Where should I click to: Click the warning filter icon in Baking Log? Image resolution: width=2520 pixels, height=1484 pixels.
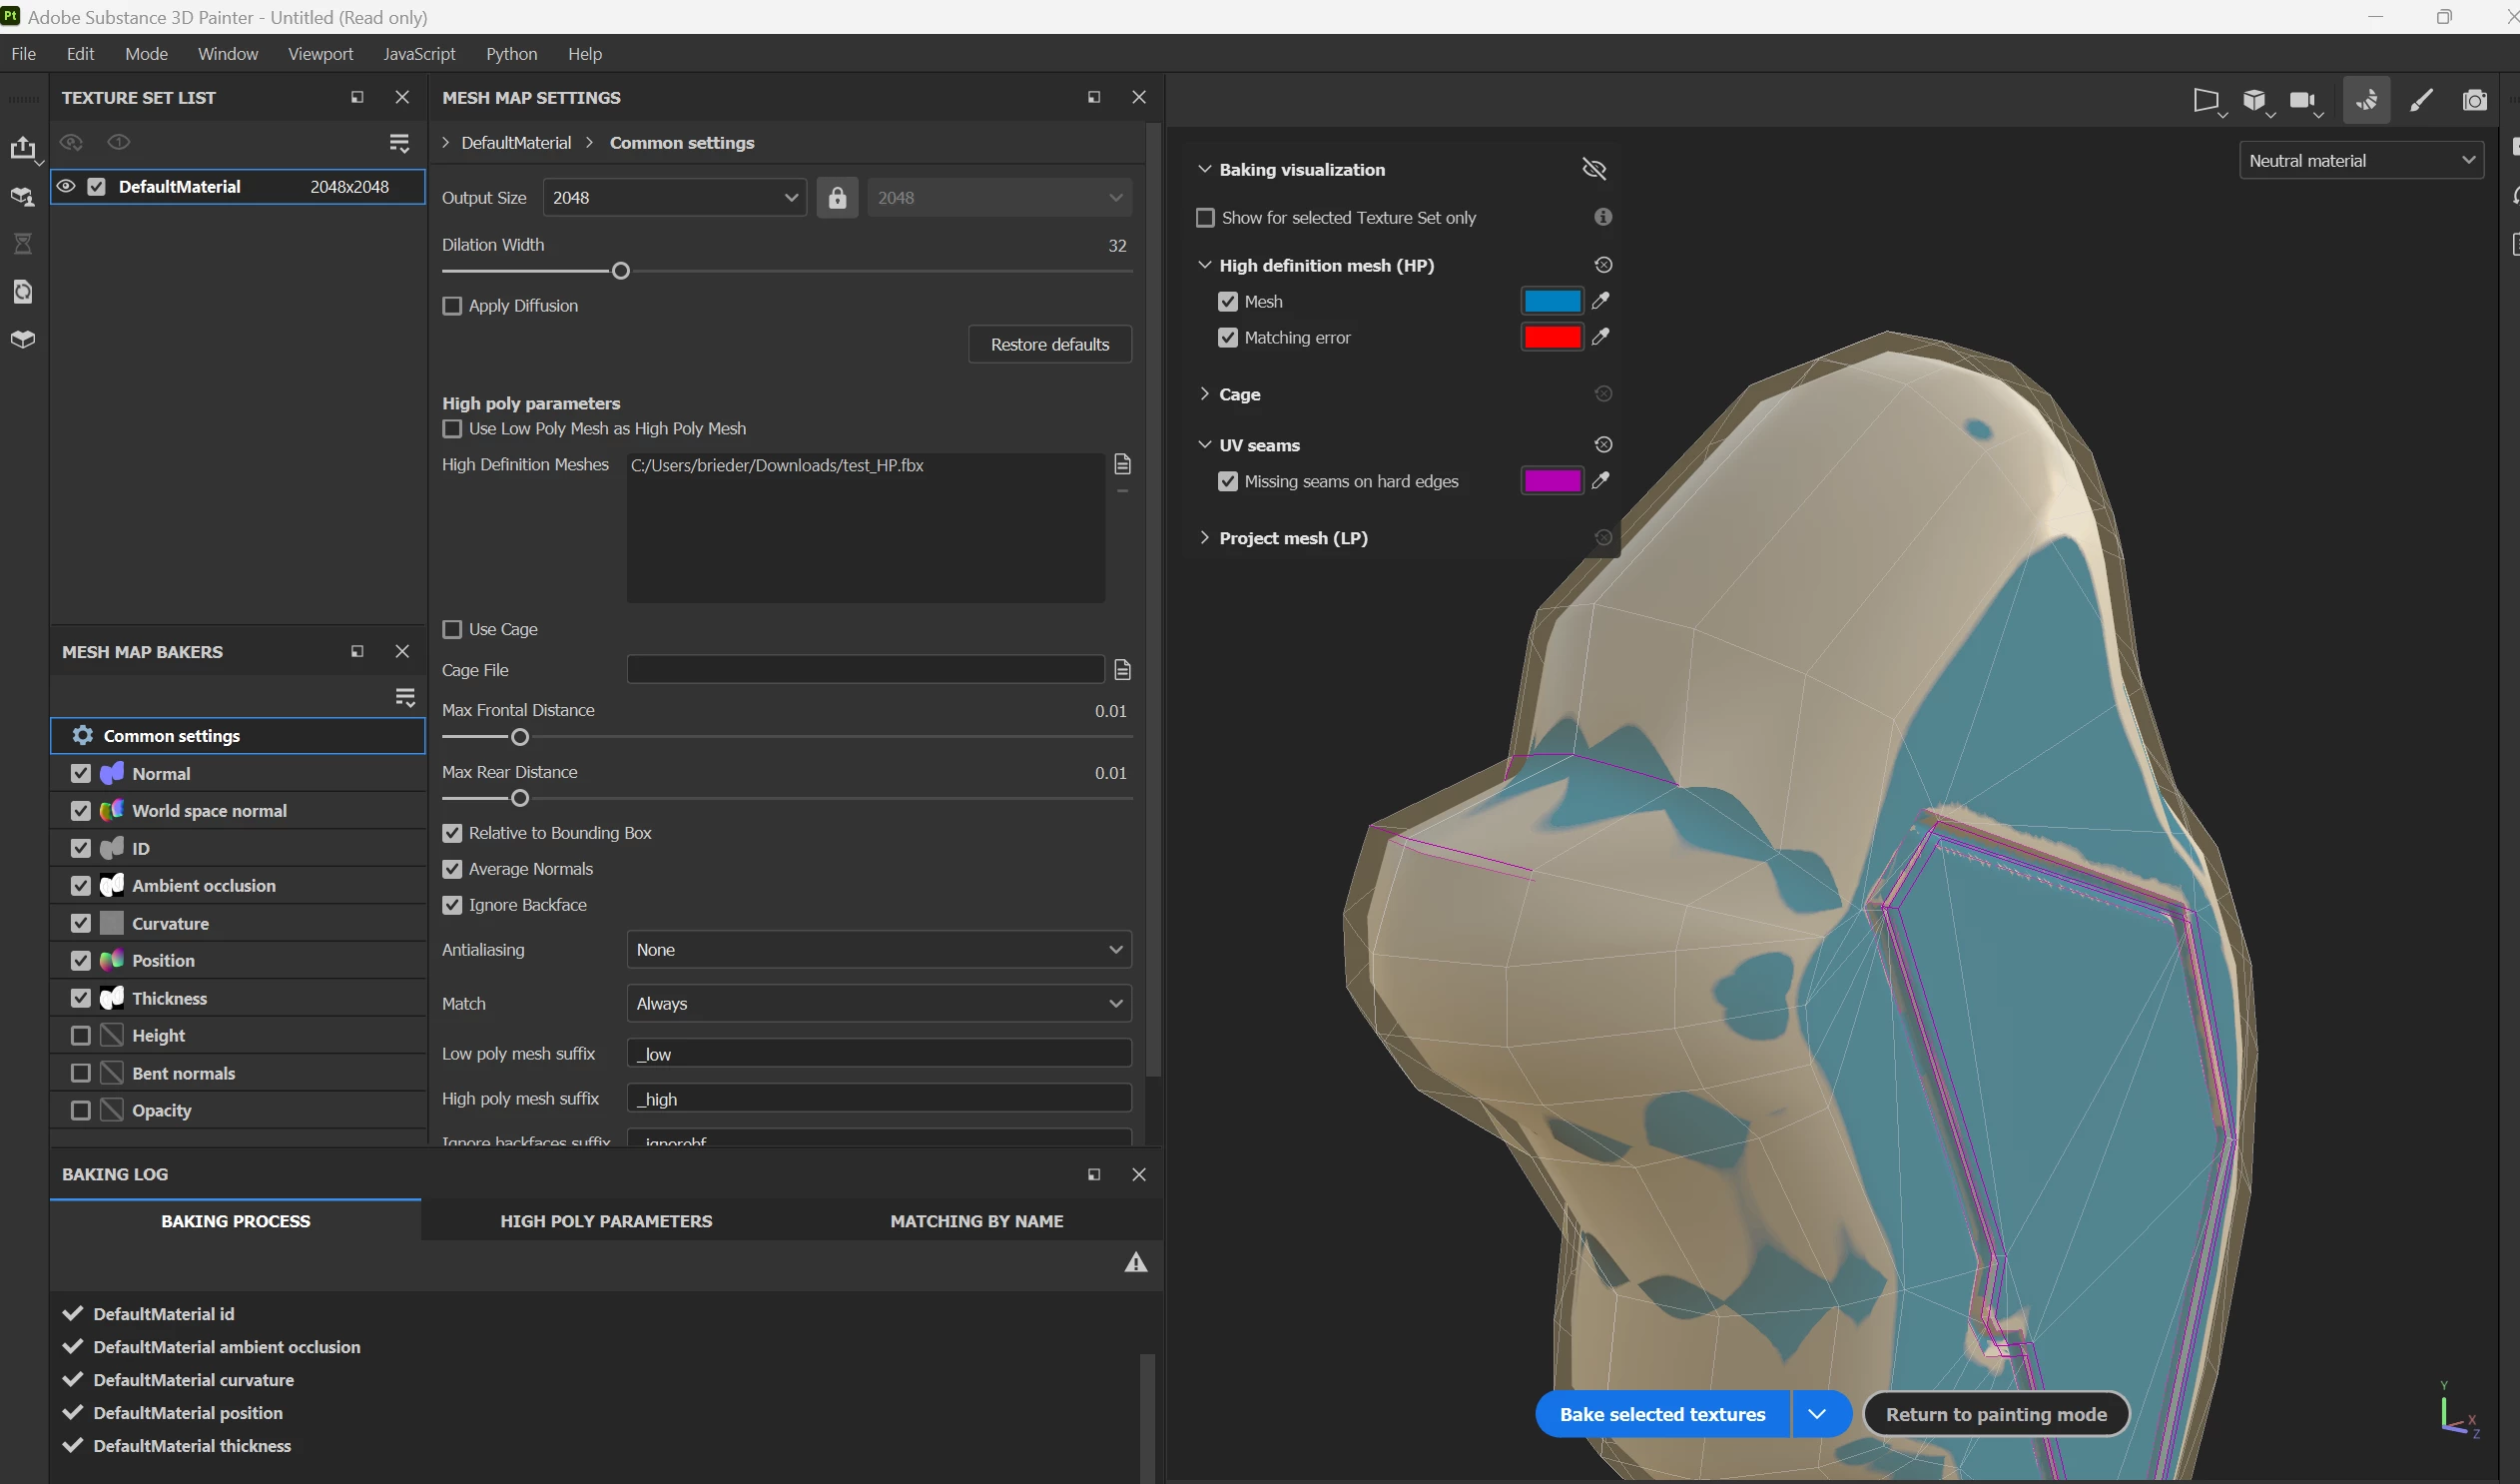(x=1136, y=1263)
